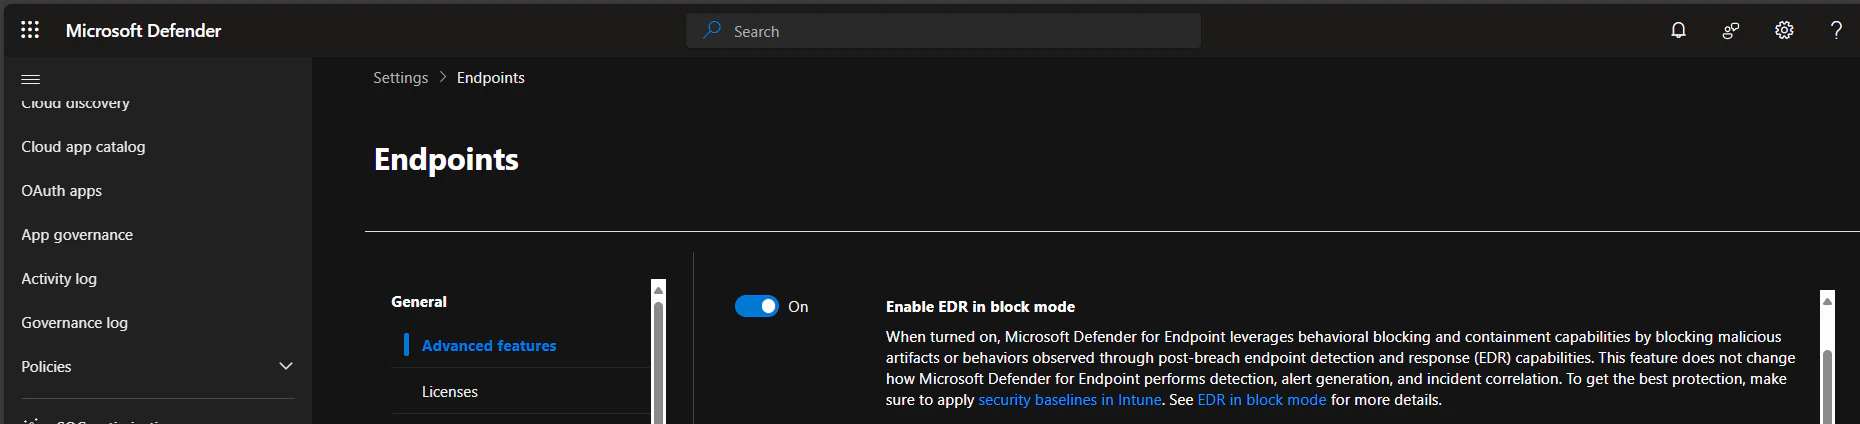Select Licenses in General settings
The image size is (1860, 424).
450,391
